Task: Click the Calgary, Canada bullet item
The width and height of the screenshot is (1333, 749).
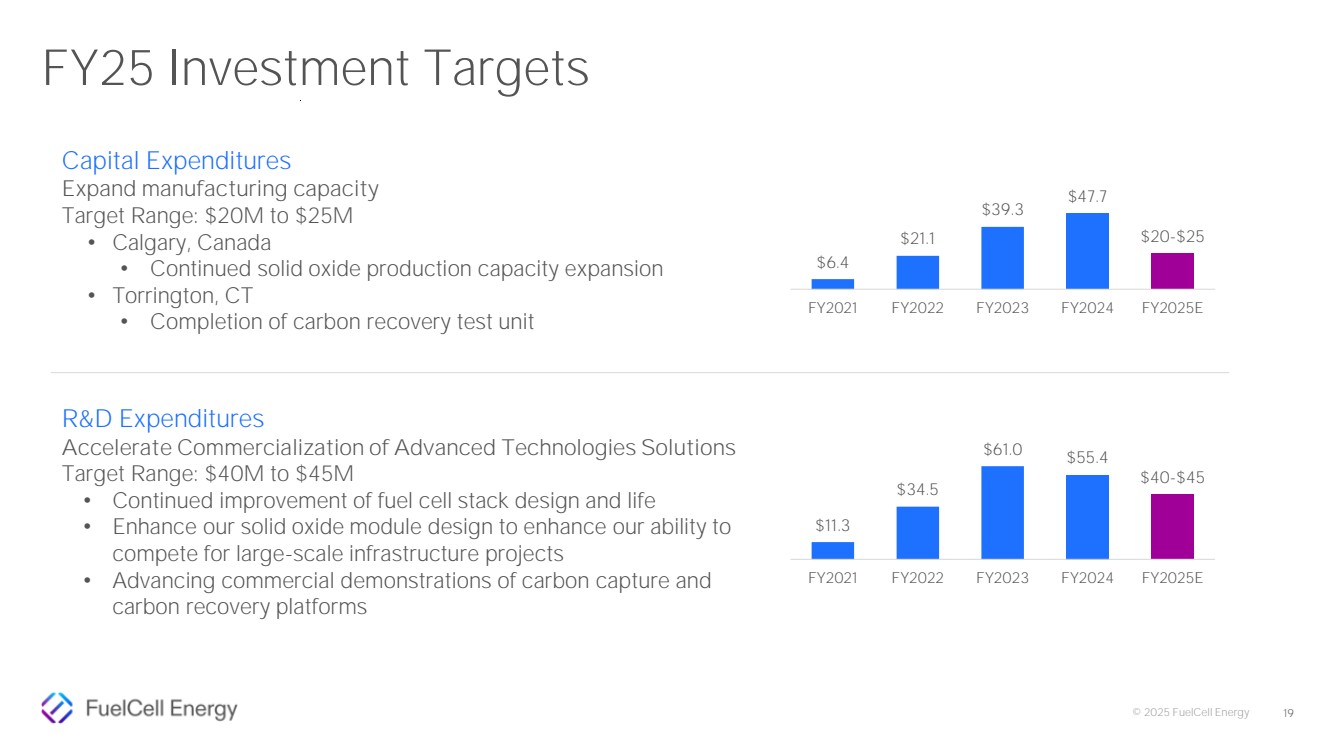Action: [192, 242]
